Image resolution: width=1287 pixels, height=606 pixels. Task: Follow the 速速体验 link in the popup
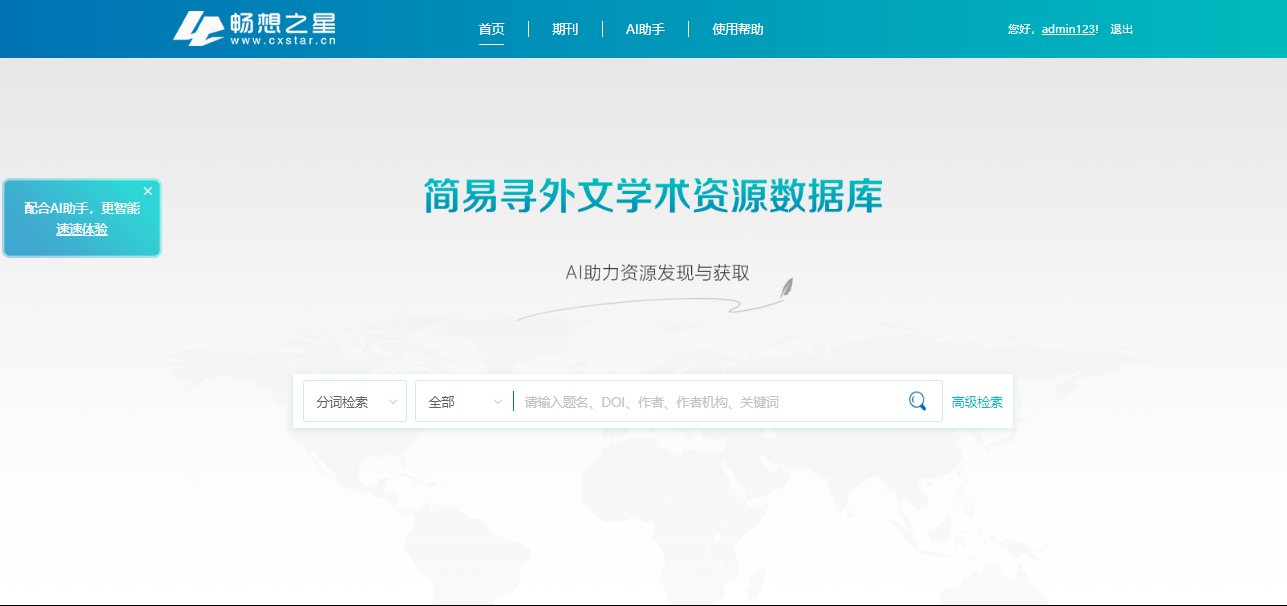(82, 229)
